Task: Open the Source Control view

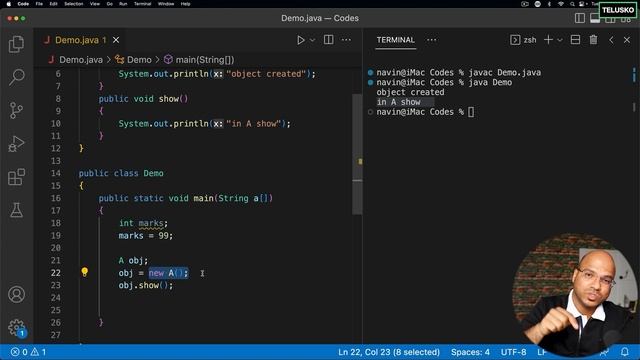Action: coord(16,110)
